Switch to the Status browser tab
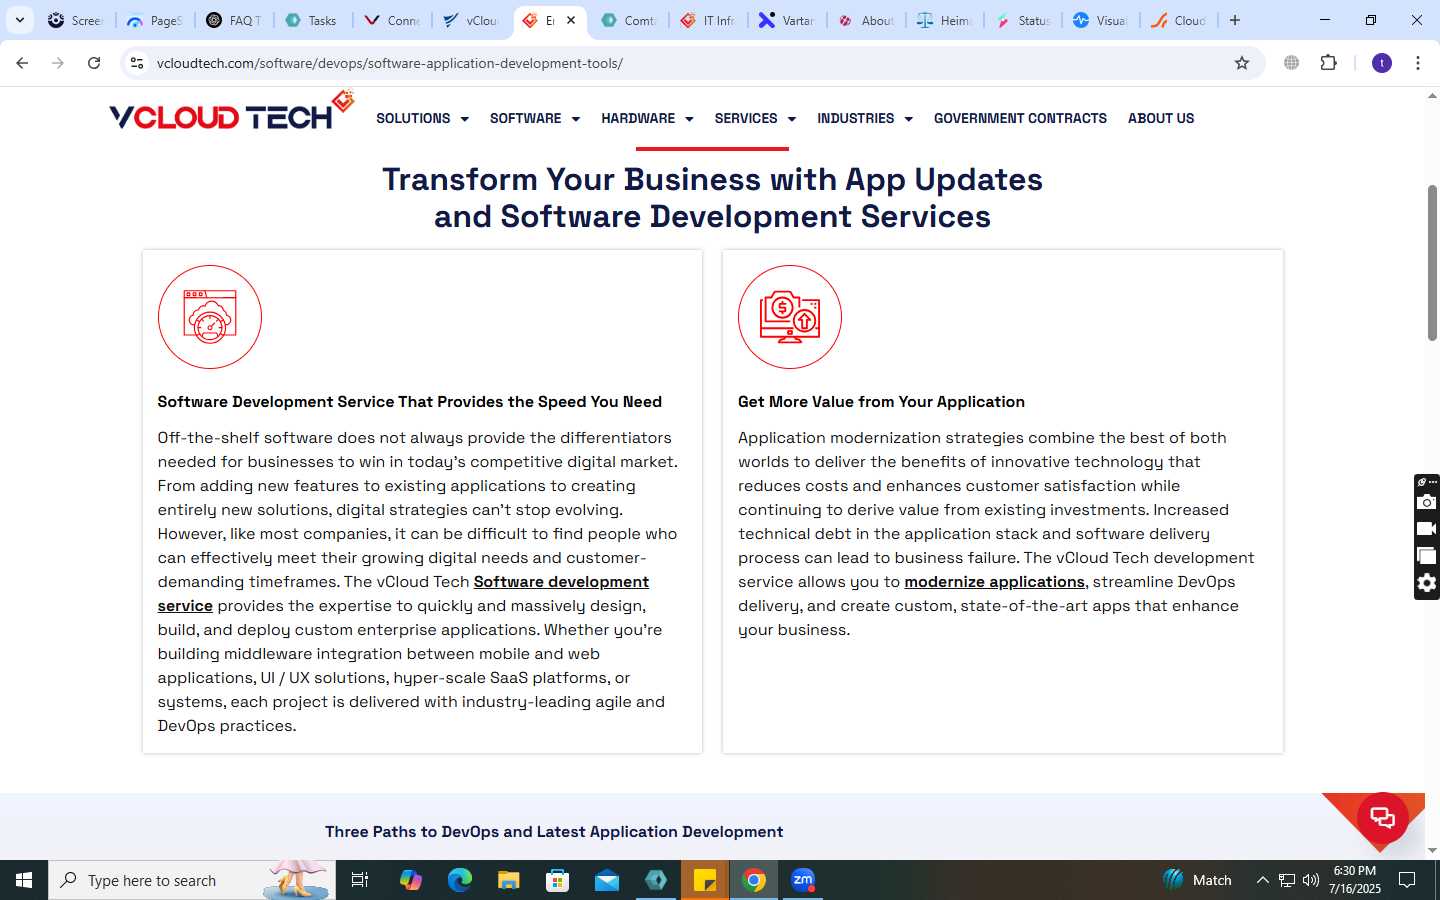Screen dimensions: 1440x900 [x=1023, y=20]
